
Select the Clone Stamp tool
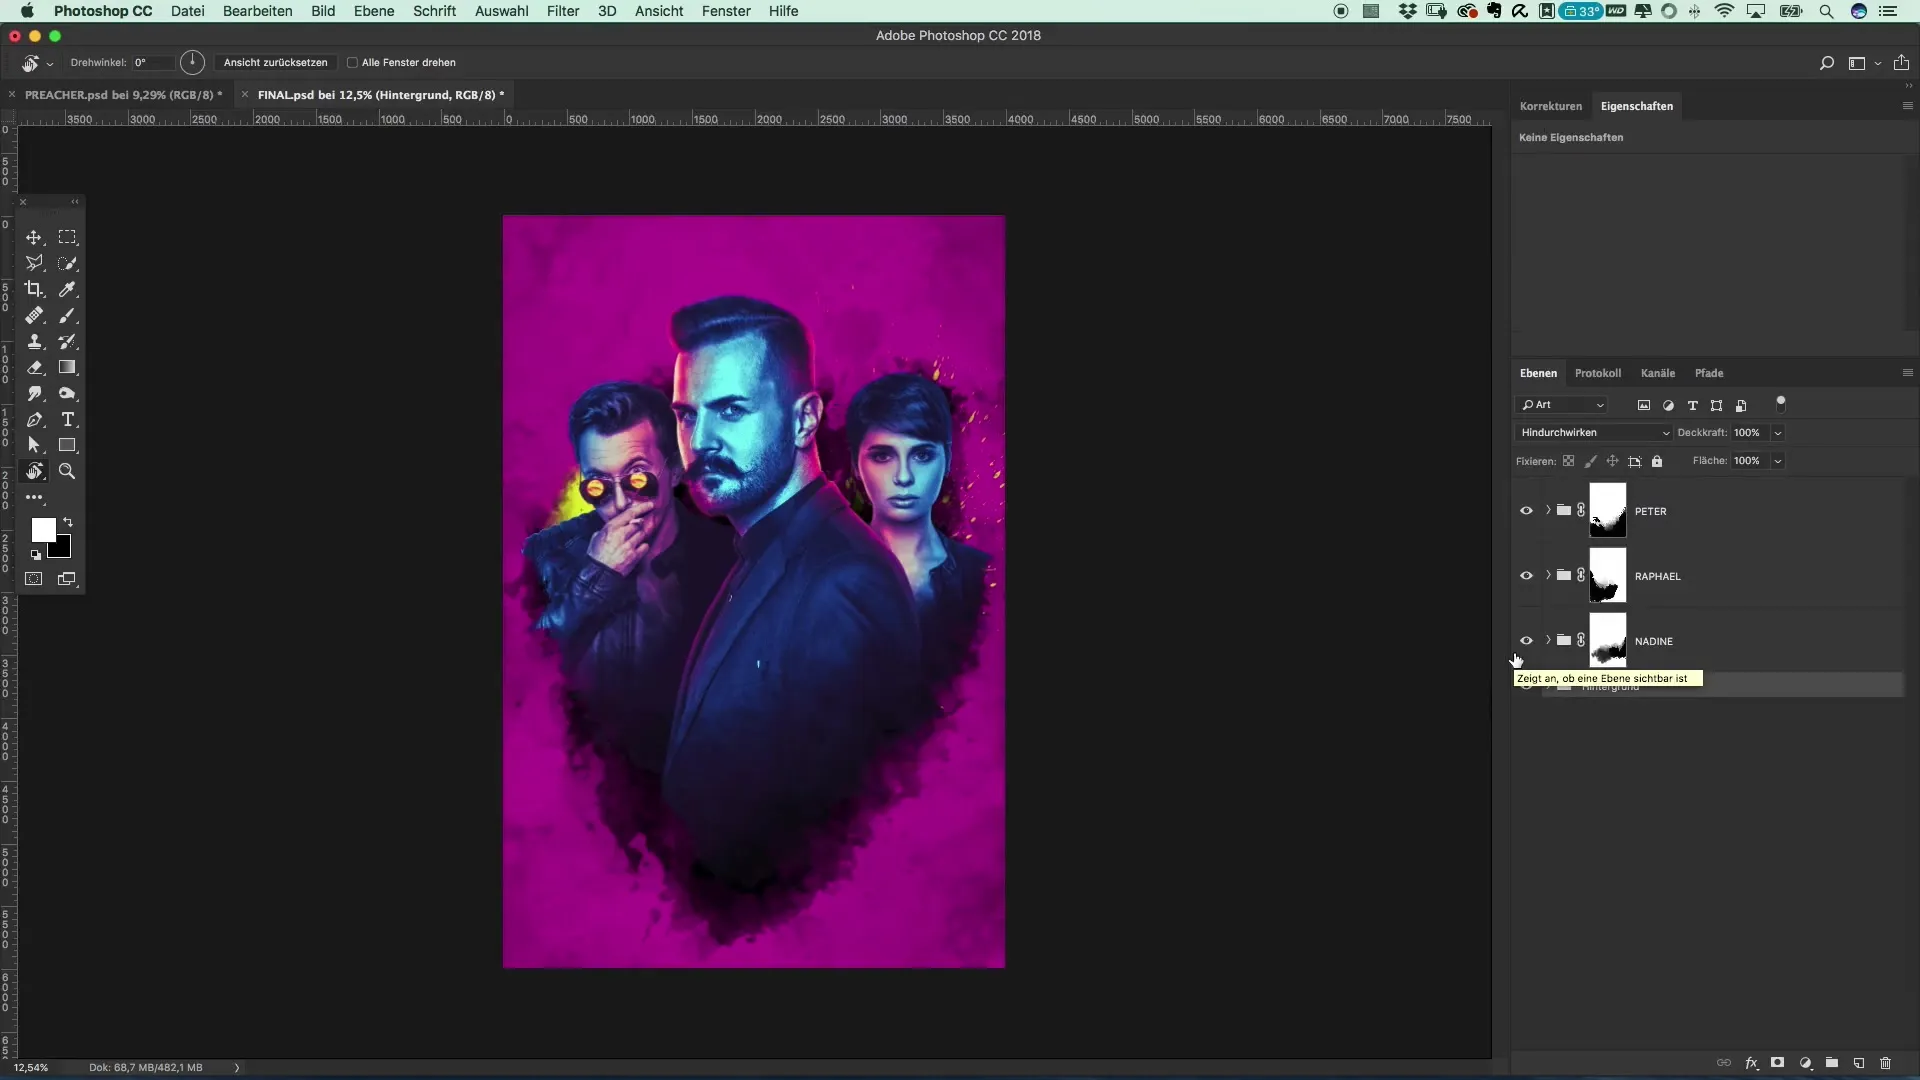point(34,341)
